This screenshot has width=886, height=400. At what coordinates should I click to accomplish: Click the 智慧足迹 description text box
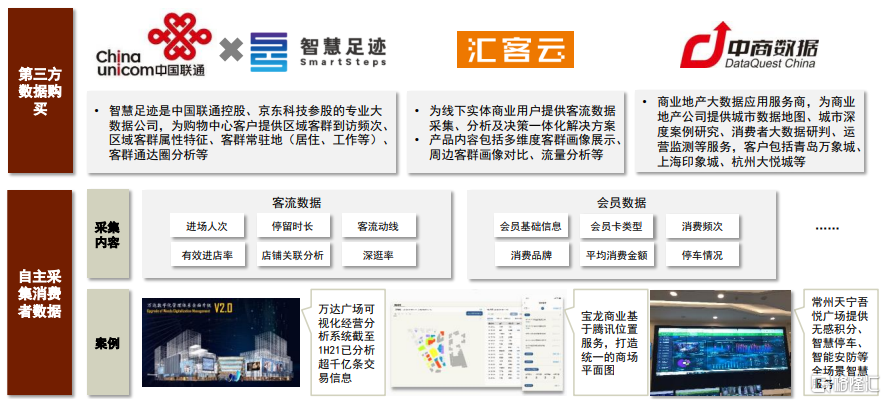(x=243, y=132)
